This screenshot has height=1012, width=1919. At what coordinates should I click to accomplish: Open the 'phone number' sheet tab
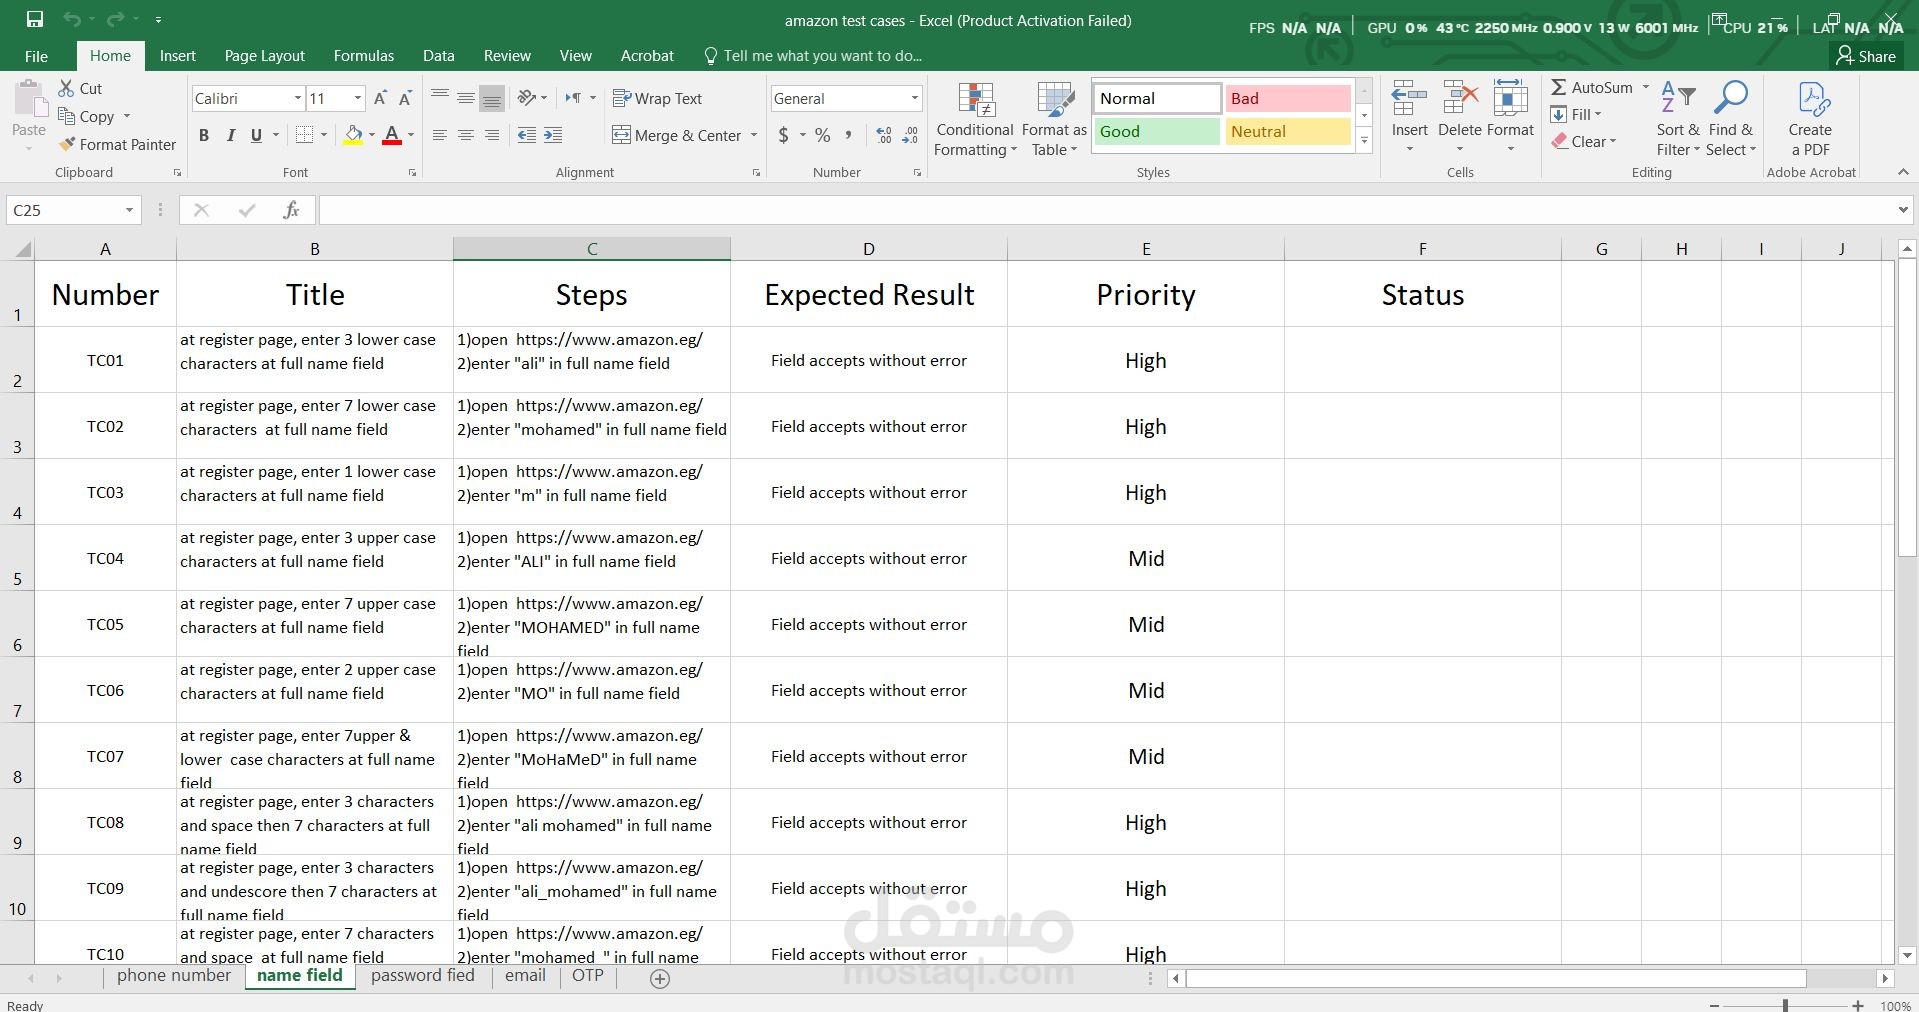point(174,976)
